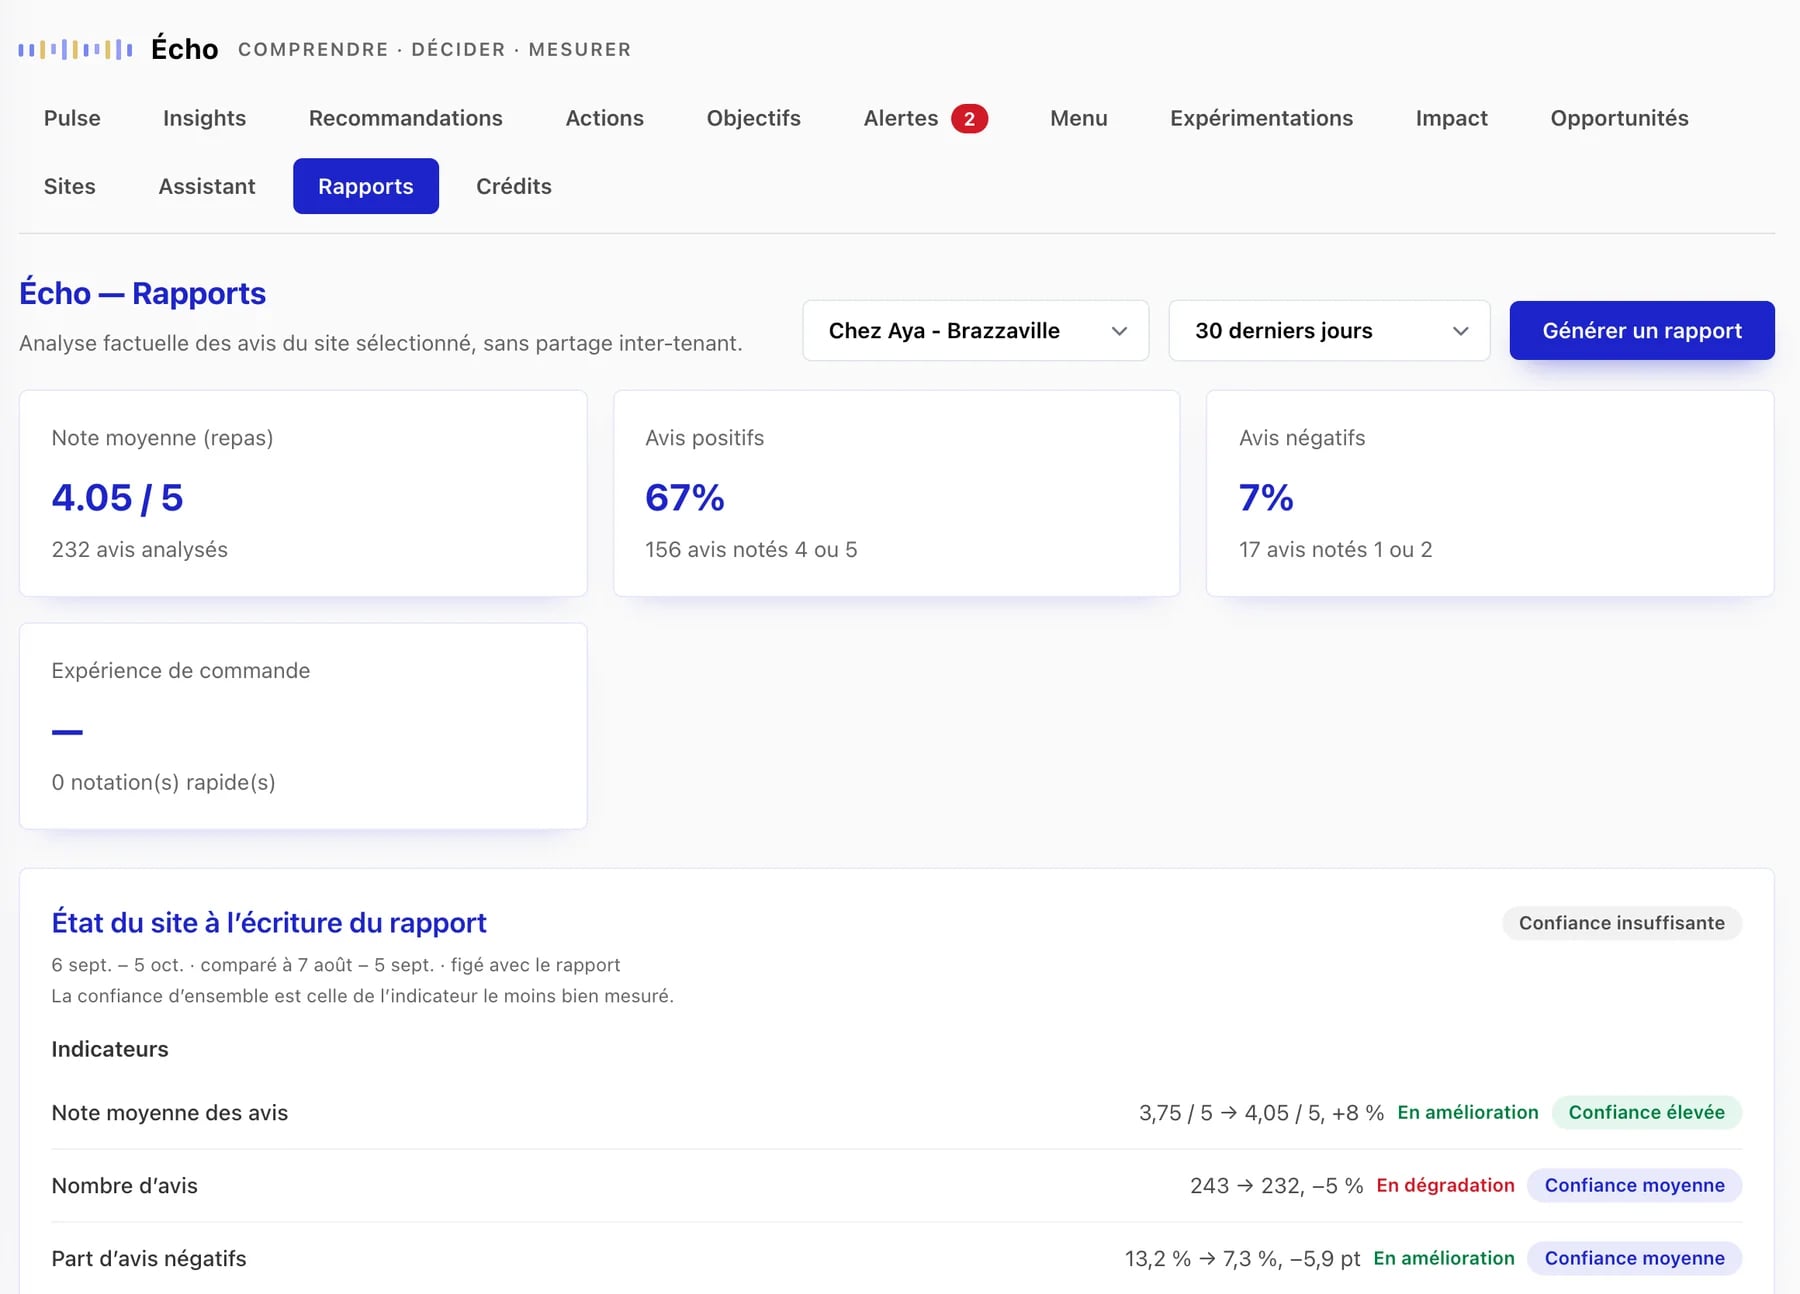Click the Confiance insuffisante badge
1800x1294 pixels.
point(1622,923)
